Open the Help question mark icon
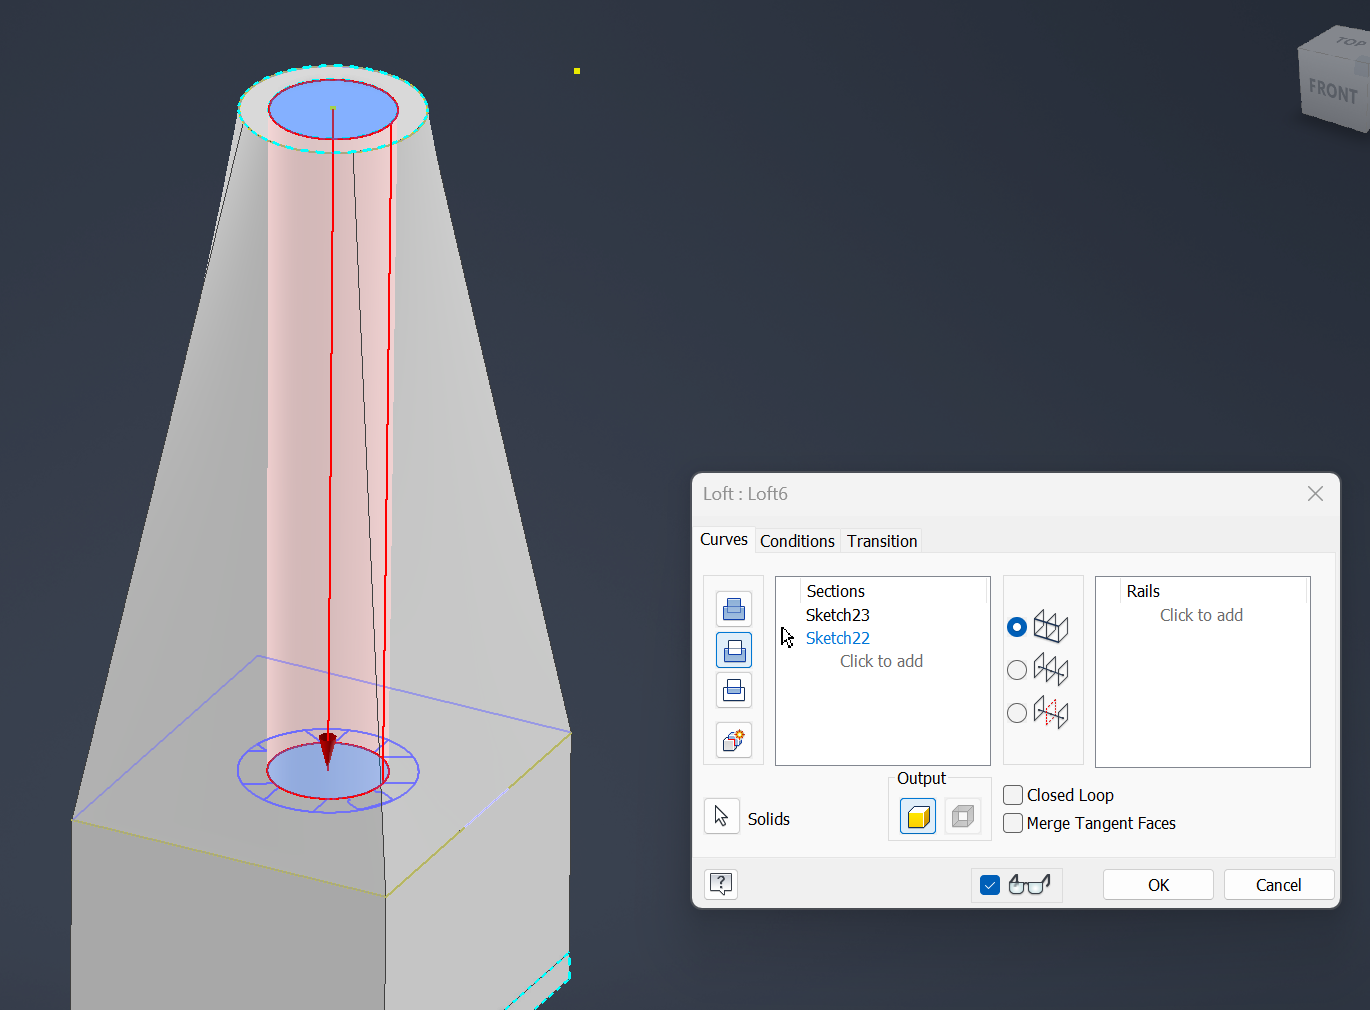This screenshot has width=1370, height=1010. point(720,883)
